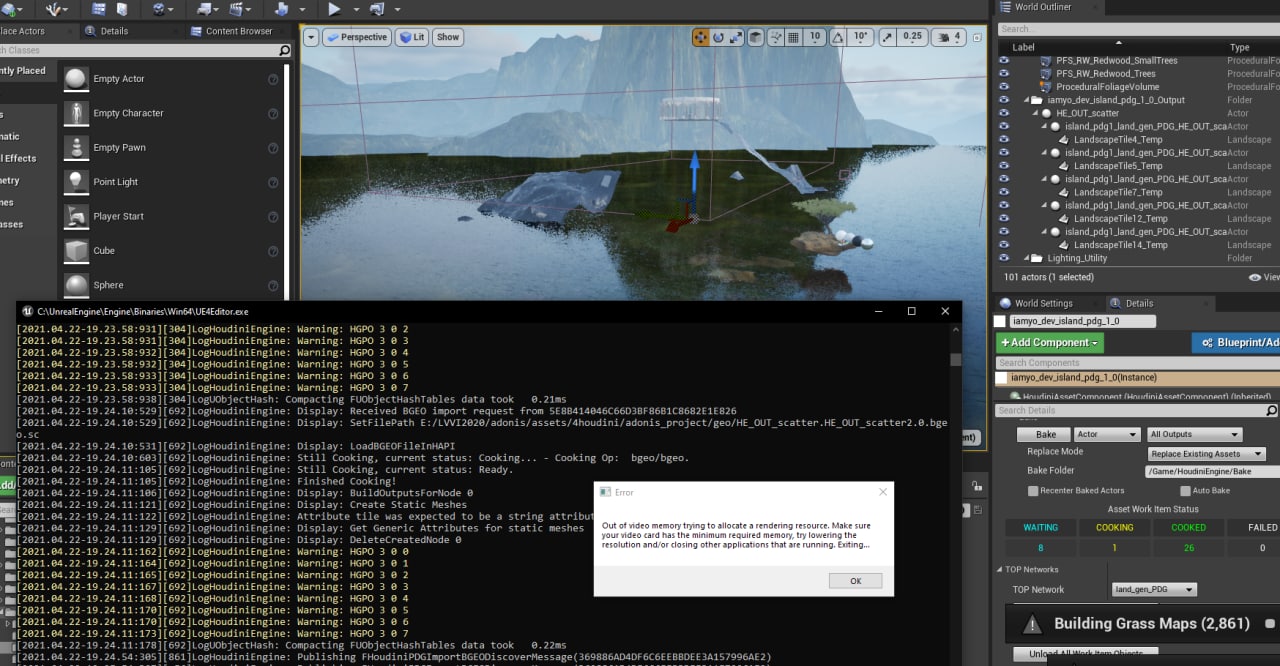Click the help icon beside Empty Actor

[273, 79]
